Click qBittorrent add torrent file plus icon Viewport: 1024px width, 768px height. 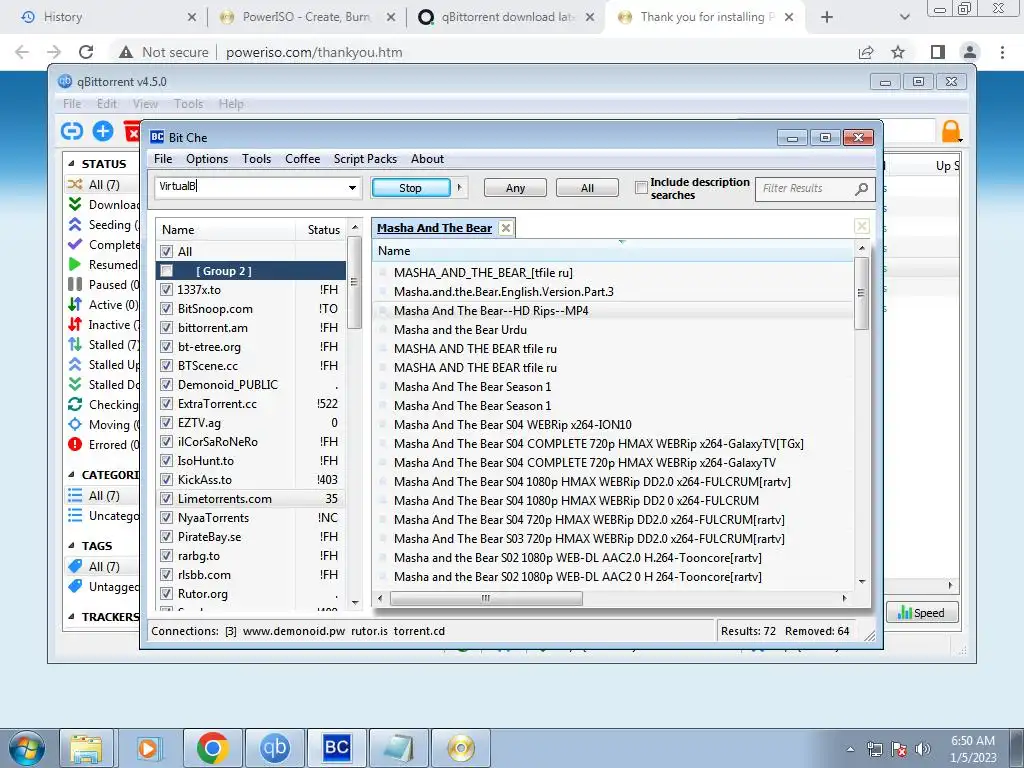tap(103, 131)
